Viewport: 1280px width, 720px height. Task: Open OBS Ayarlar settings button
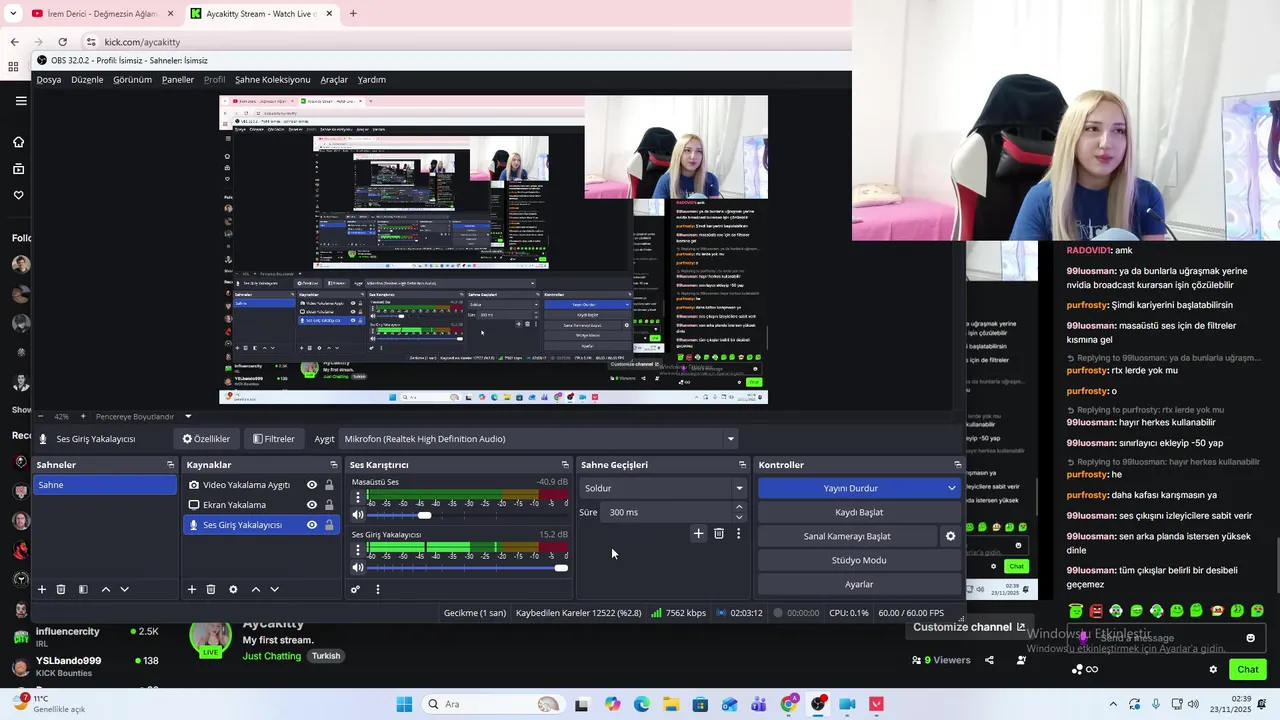[859, 584]
